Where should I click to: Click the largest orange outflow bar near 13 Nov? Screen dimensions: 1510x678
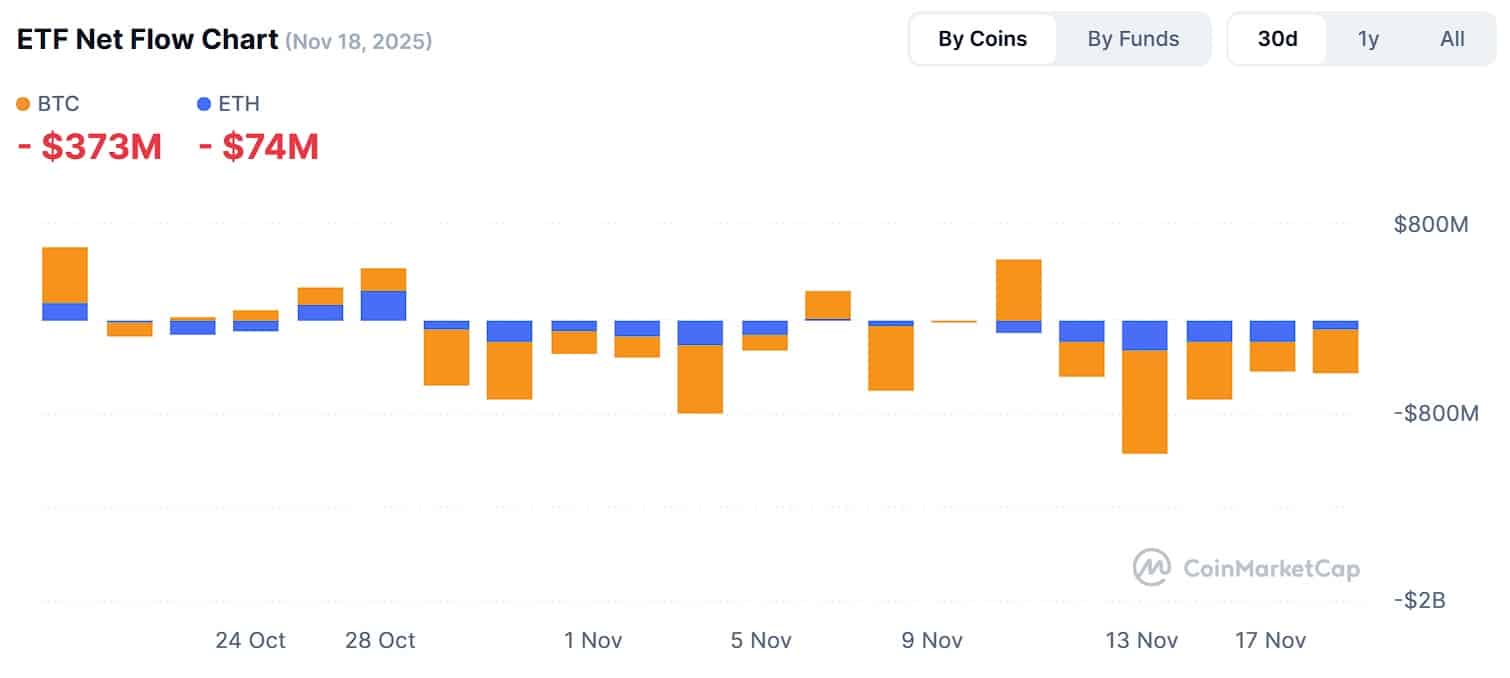(1144, 401)
